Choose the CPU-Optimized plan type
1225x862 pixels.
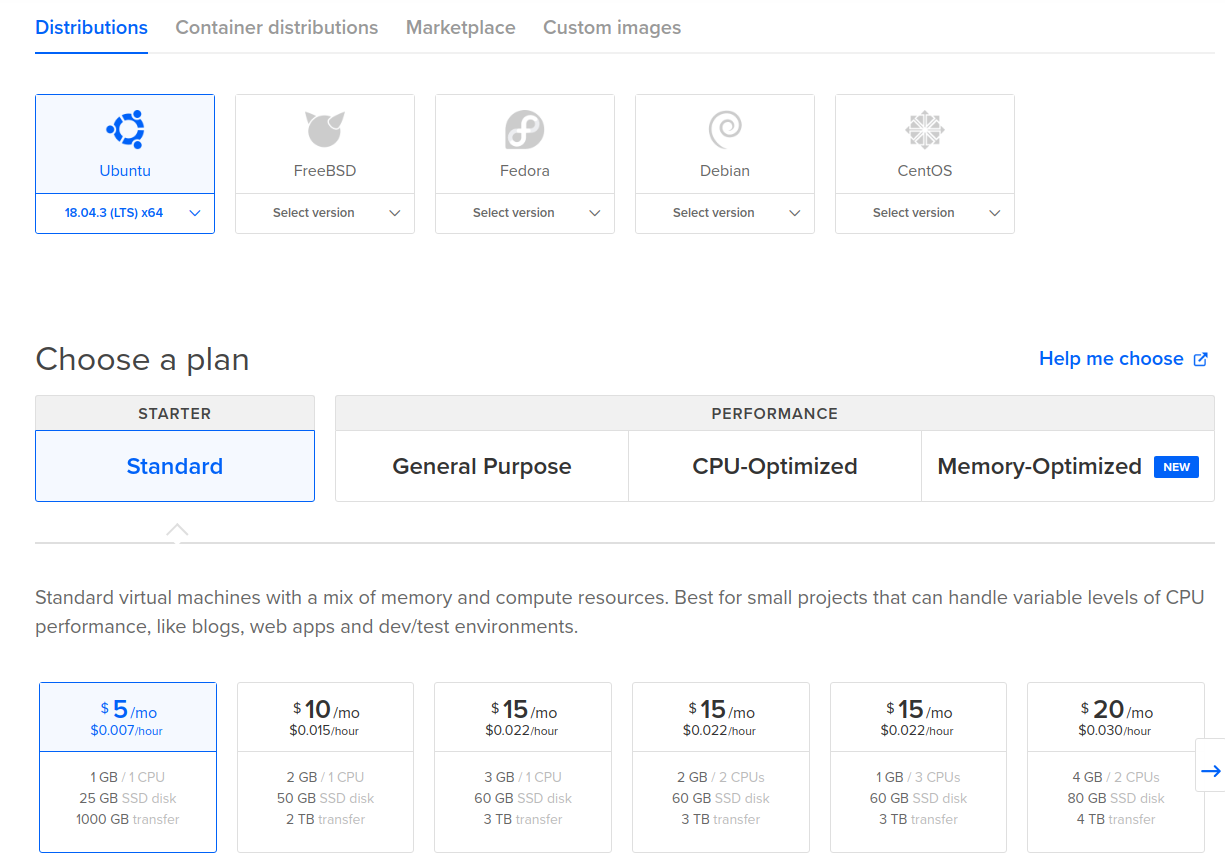point(775,467)
